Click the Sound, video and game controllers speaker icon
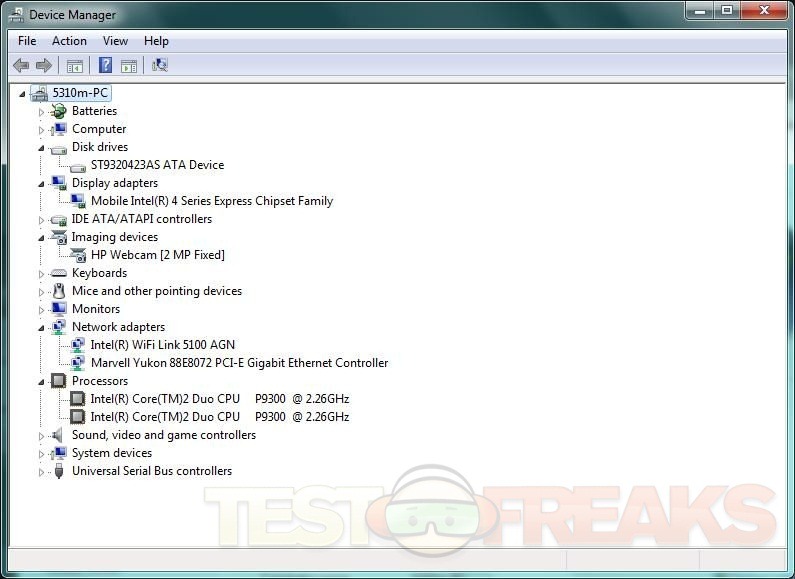Image resolution: width=795 pixels, height=579 pixels. coord(58,435)
